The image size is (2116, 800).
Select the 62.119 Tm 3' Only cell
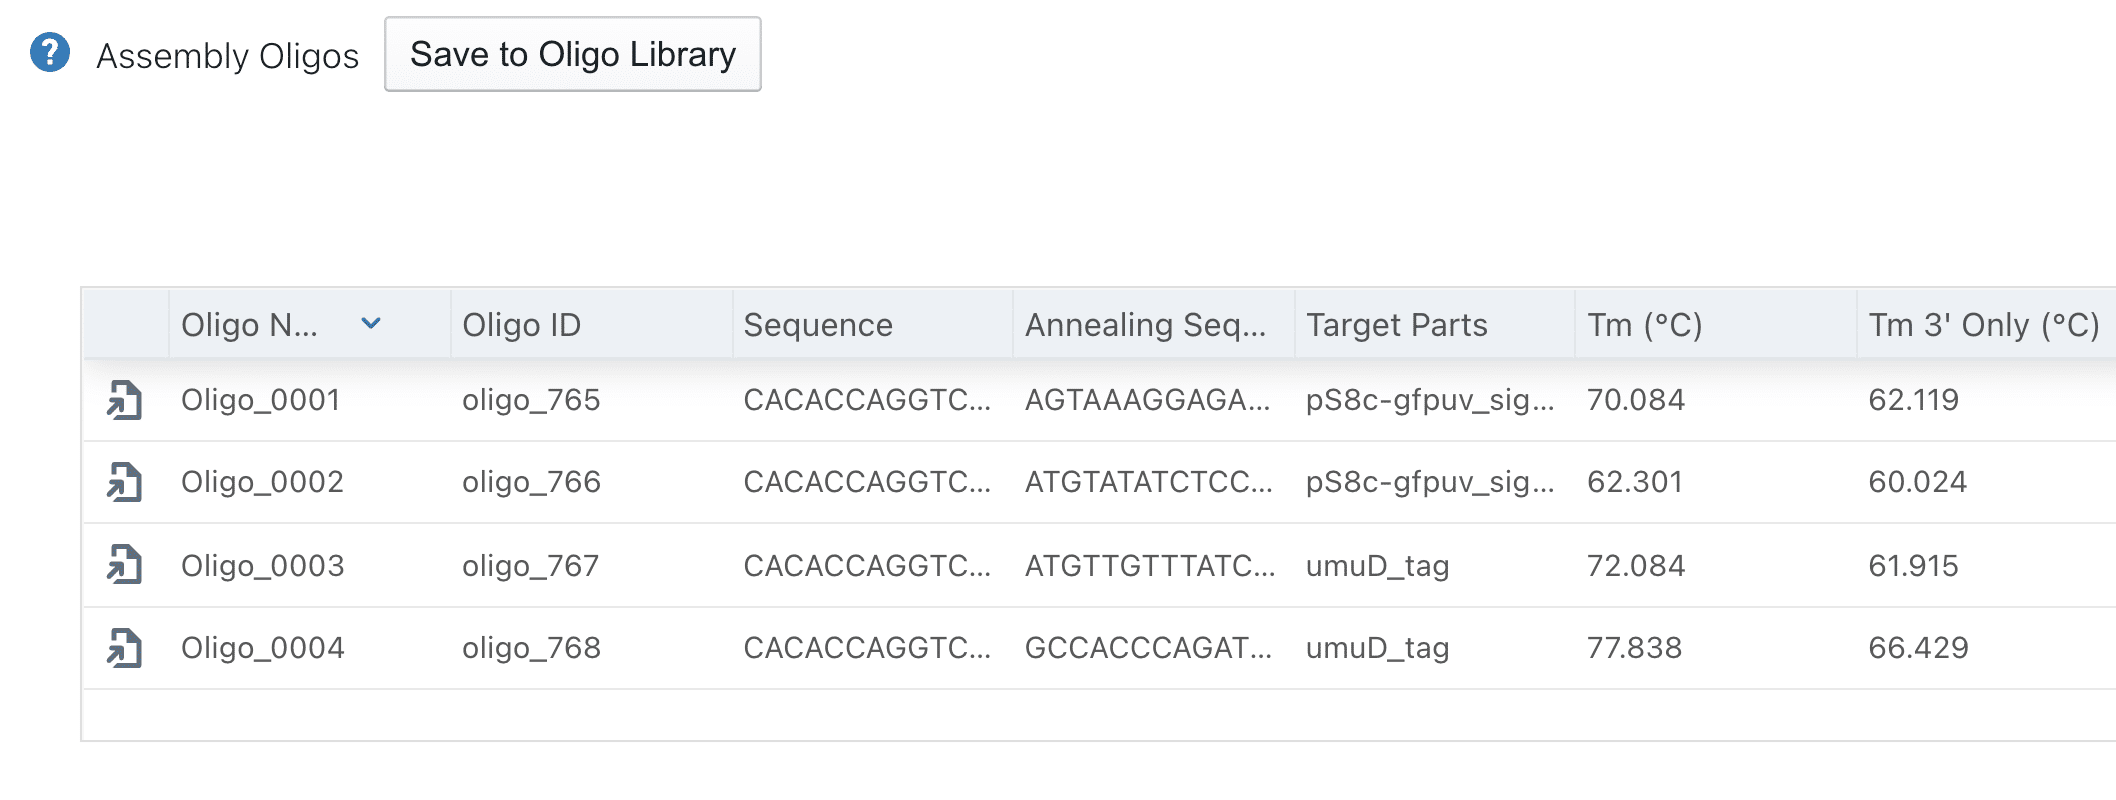coord(1913,400)
